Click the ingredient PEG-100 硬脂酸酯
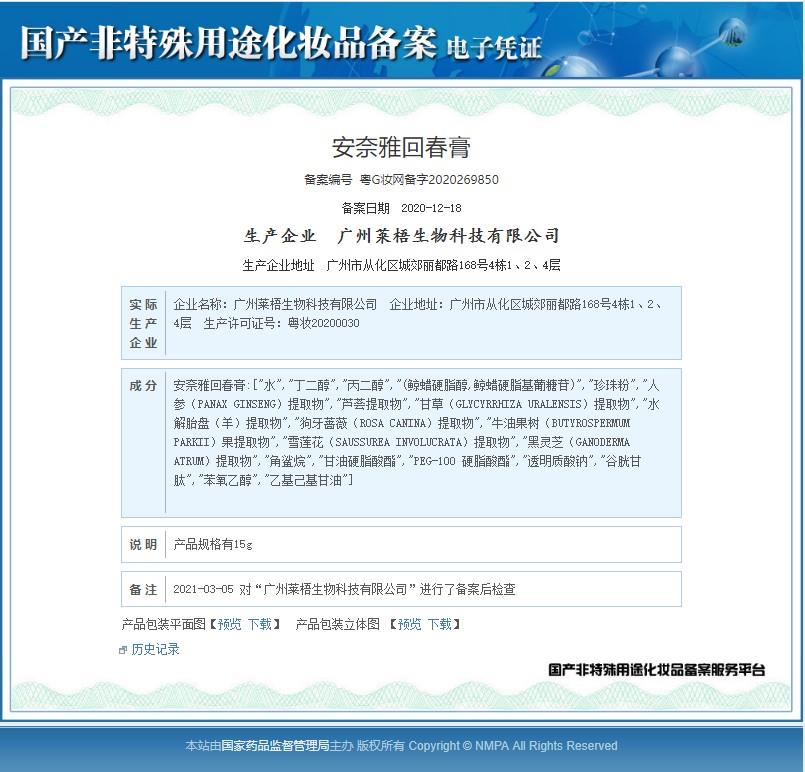The image size is (805, 772). click(462, 461)
